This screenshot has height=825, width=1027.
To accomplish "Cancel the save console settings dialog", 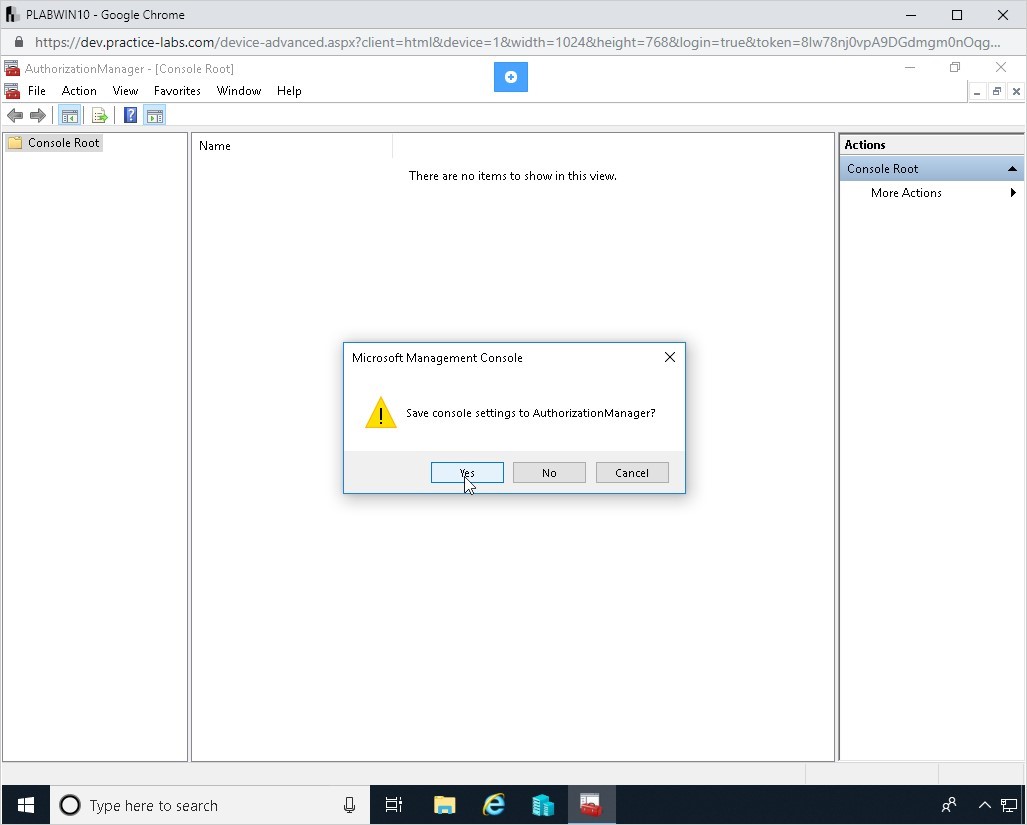I will pyautogui.click(x=632, y=473).
